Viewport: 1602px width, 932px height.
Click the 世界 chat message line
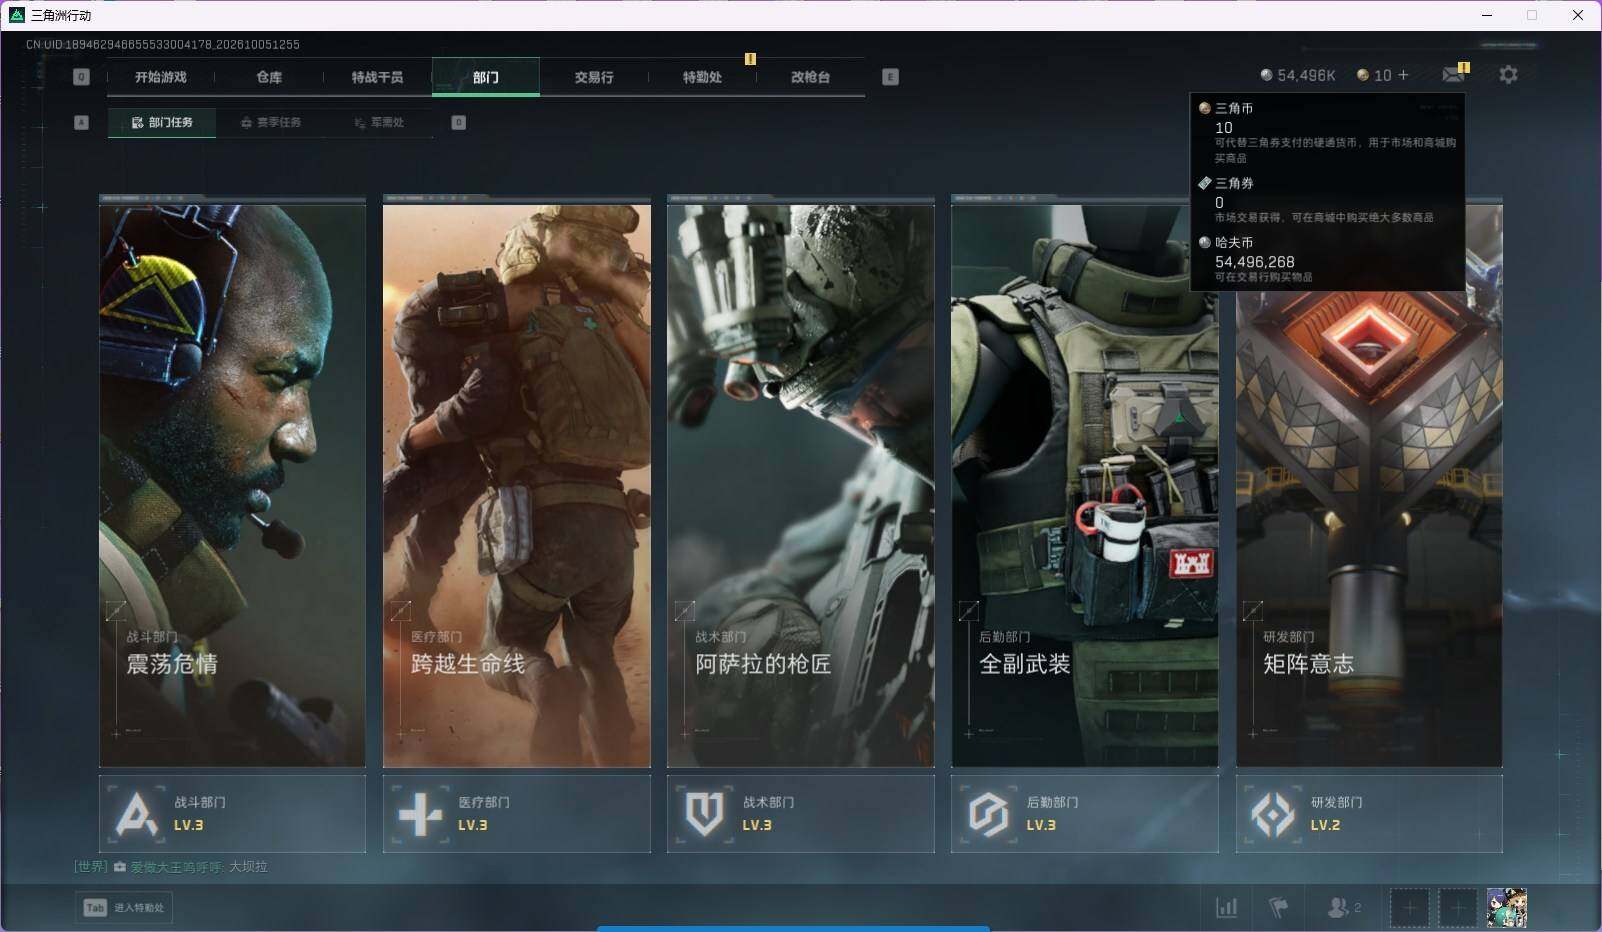[171, 867]
